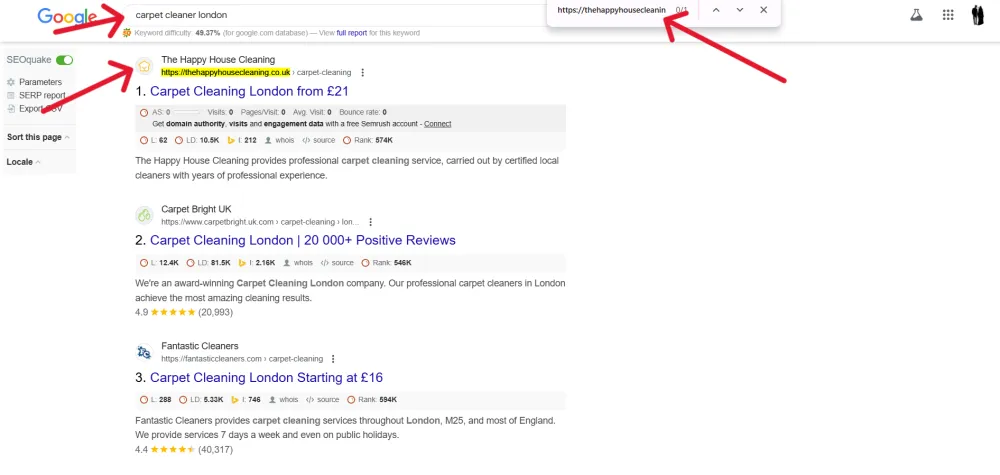1000x475 pixels.
Task: Click L: 62 parameter value
Action: pos(154,140)
